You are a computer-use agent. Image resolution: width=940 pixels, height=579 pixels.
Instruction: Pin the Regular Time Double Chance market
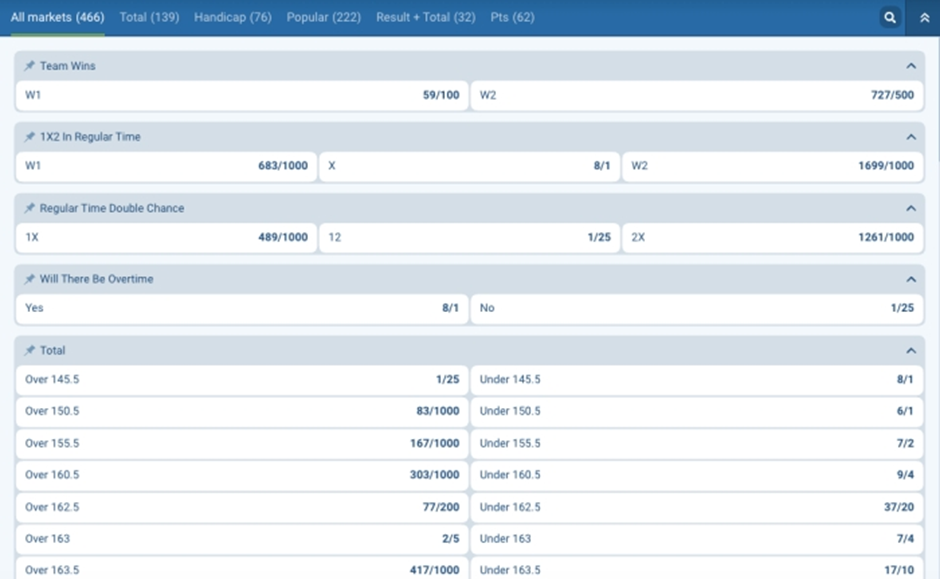[30, 208]
